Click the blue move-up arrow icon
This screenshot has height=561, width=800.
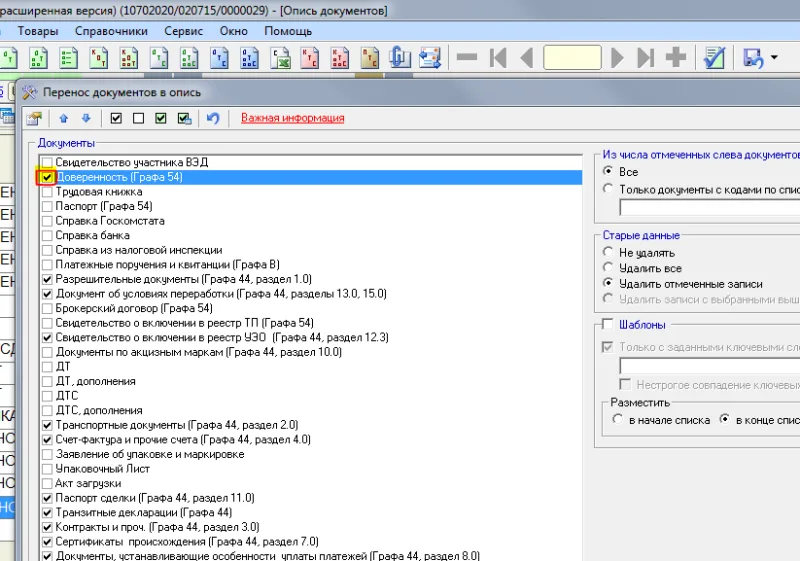coord(63,118)
